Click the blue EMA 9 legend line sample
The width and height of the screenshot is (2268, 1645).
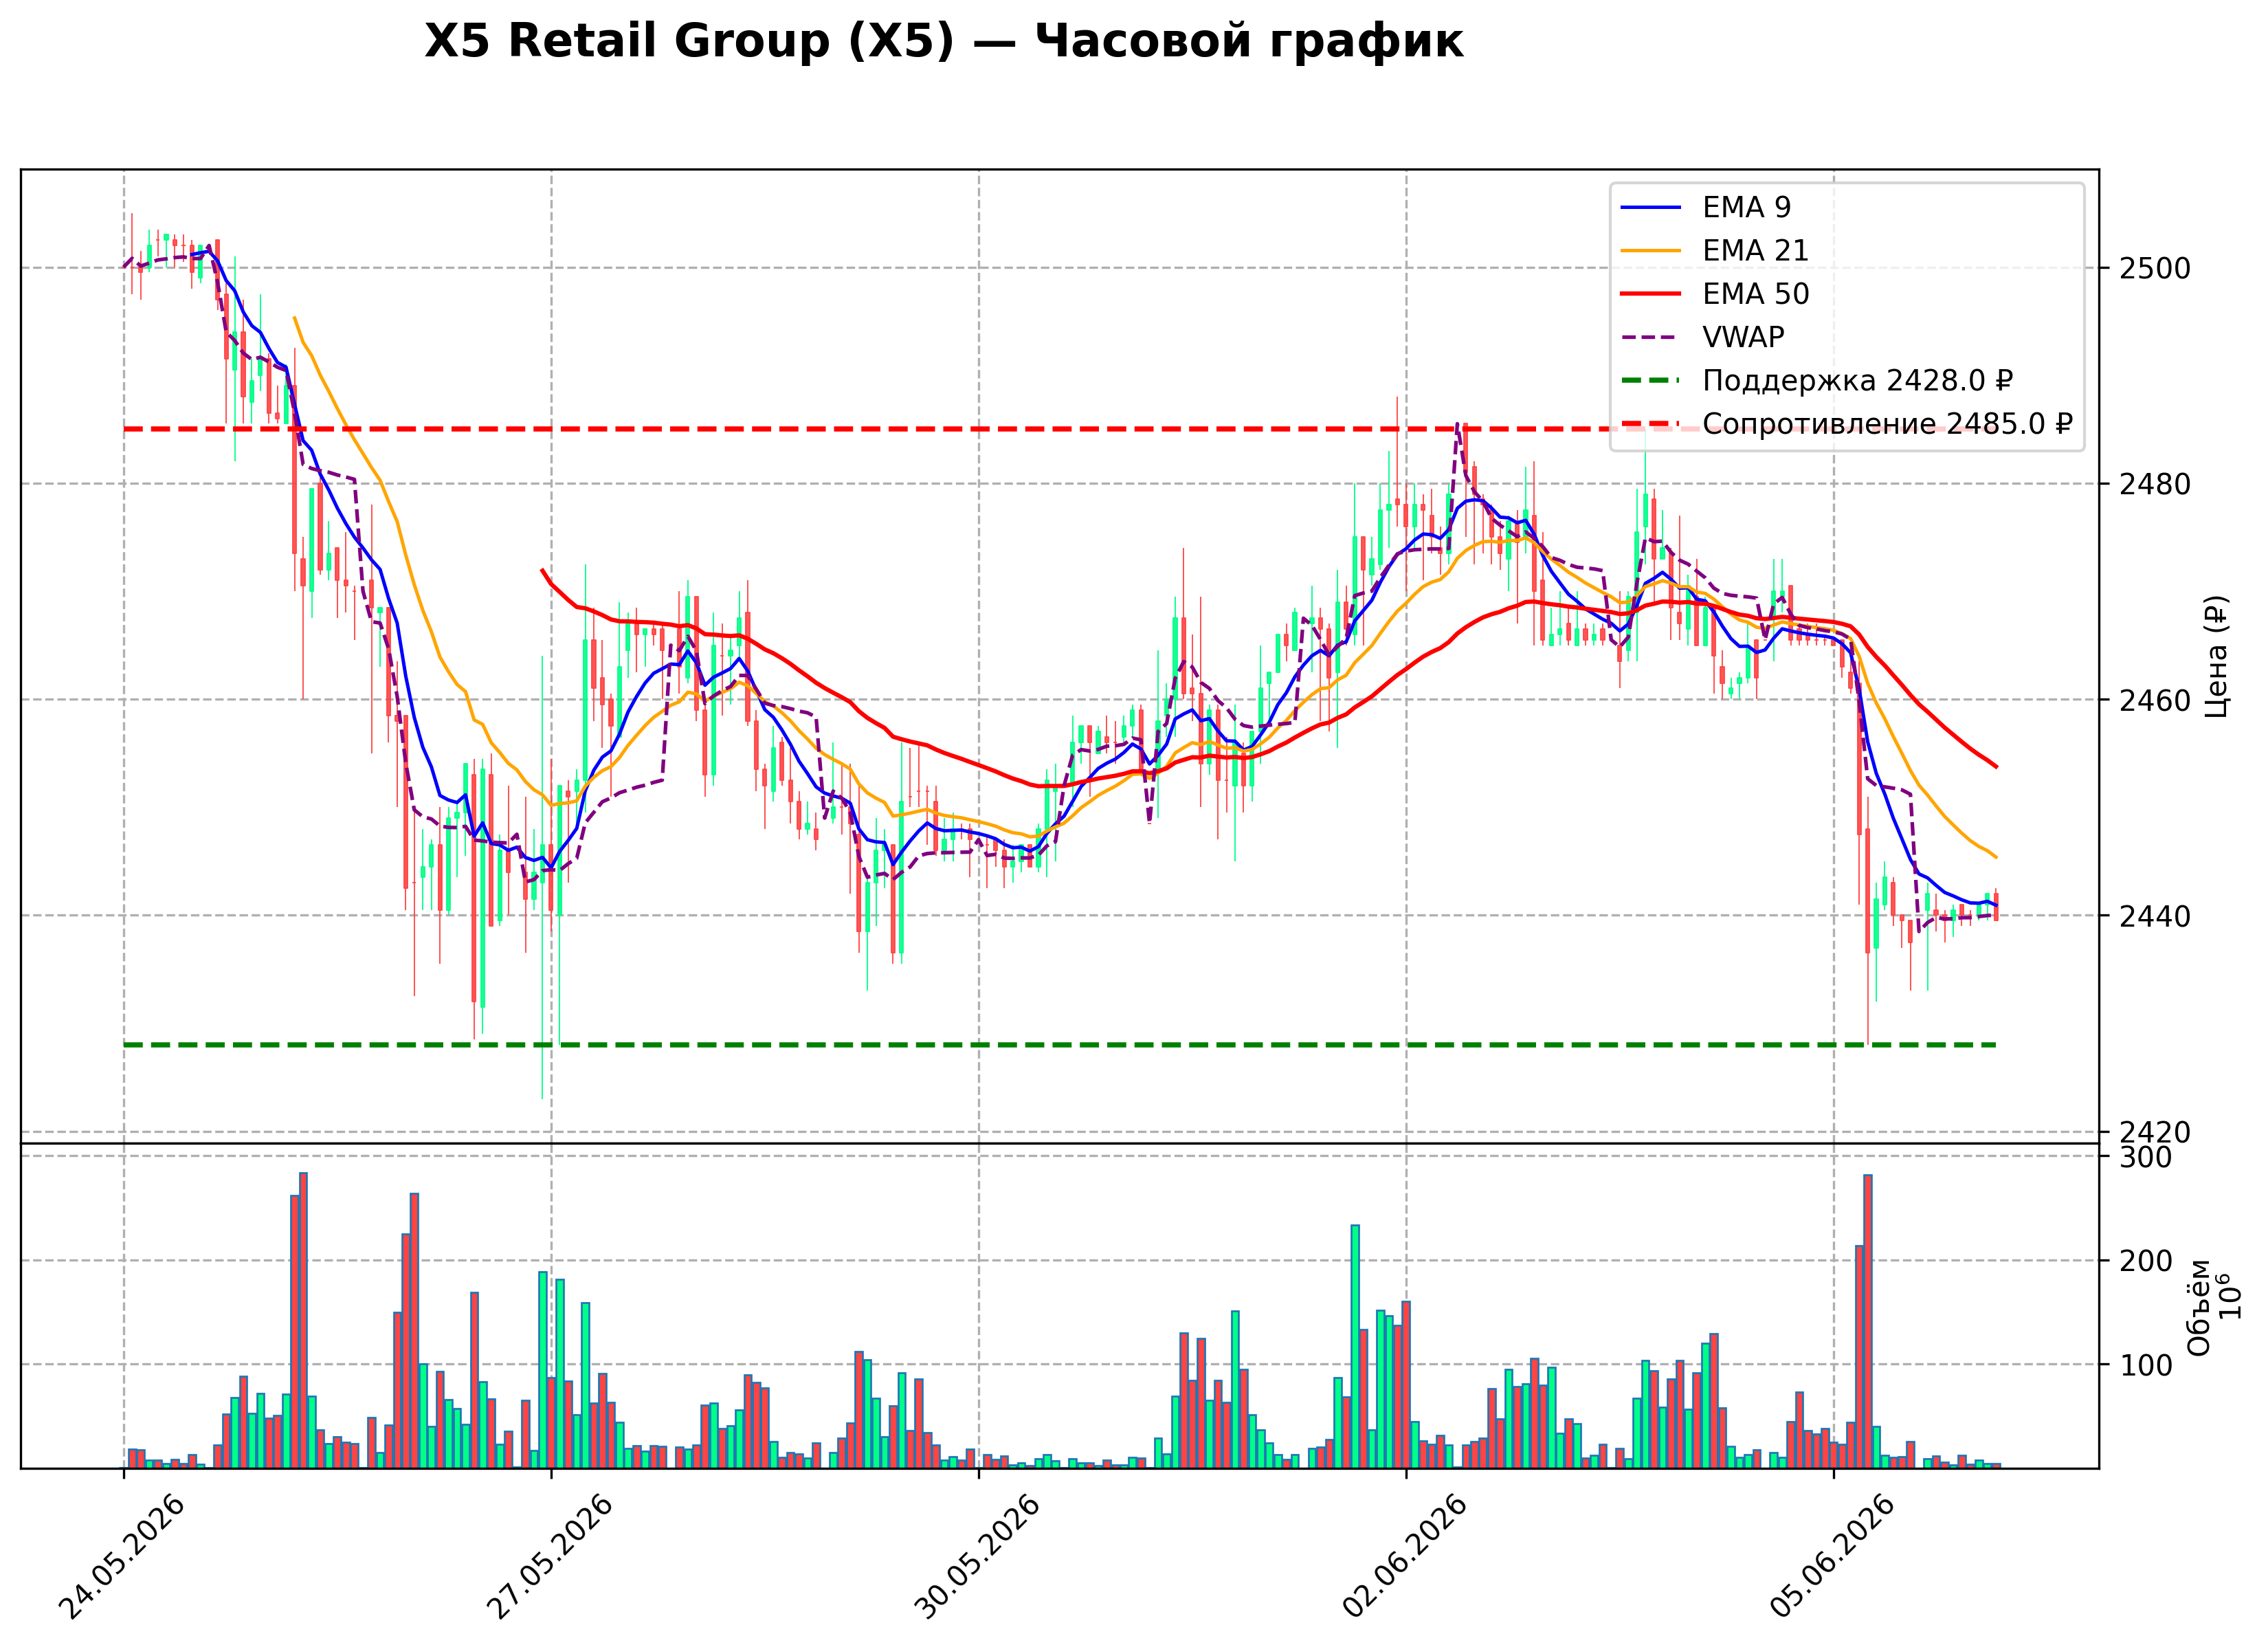coord(1651,207)
